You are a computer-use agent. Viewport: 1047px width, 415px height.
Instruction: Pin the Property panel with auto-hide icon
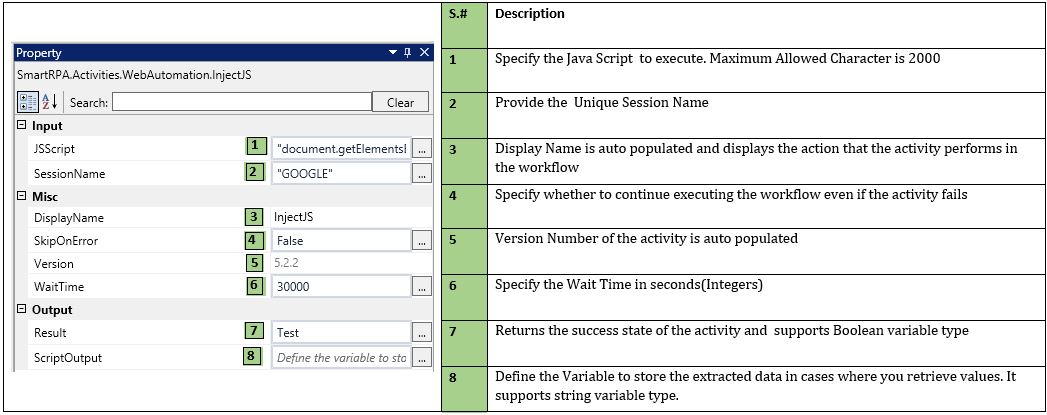coord(408,53)
